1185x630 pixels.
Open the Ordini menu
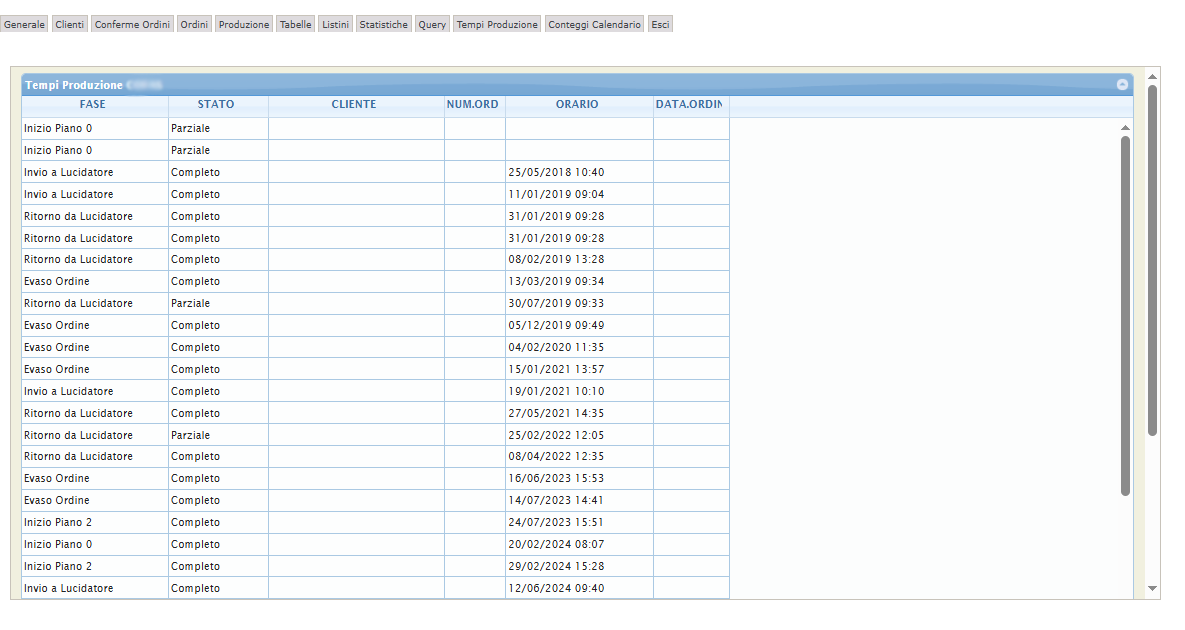[194, 24]
